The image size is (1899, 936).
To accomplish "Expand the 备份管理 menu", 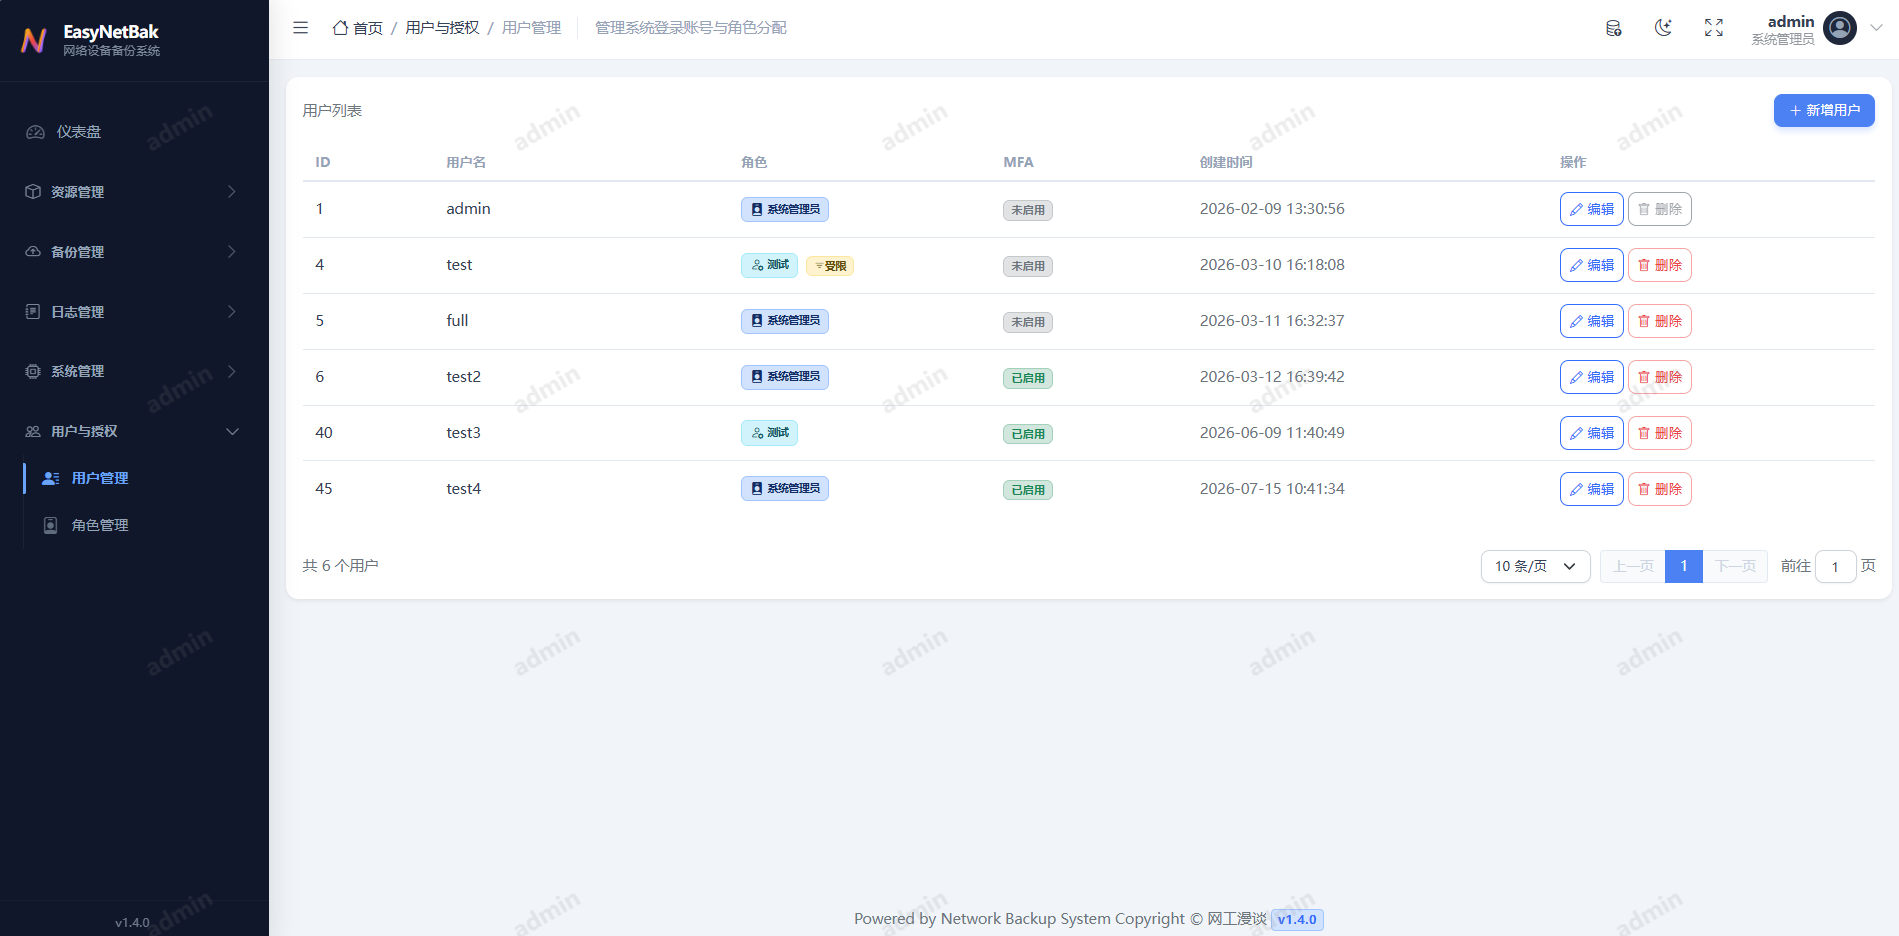I will pyautogui.click(x=134, y=252).
